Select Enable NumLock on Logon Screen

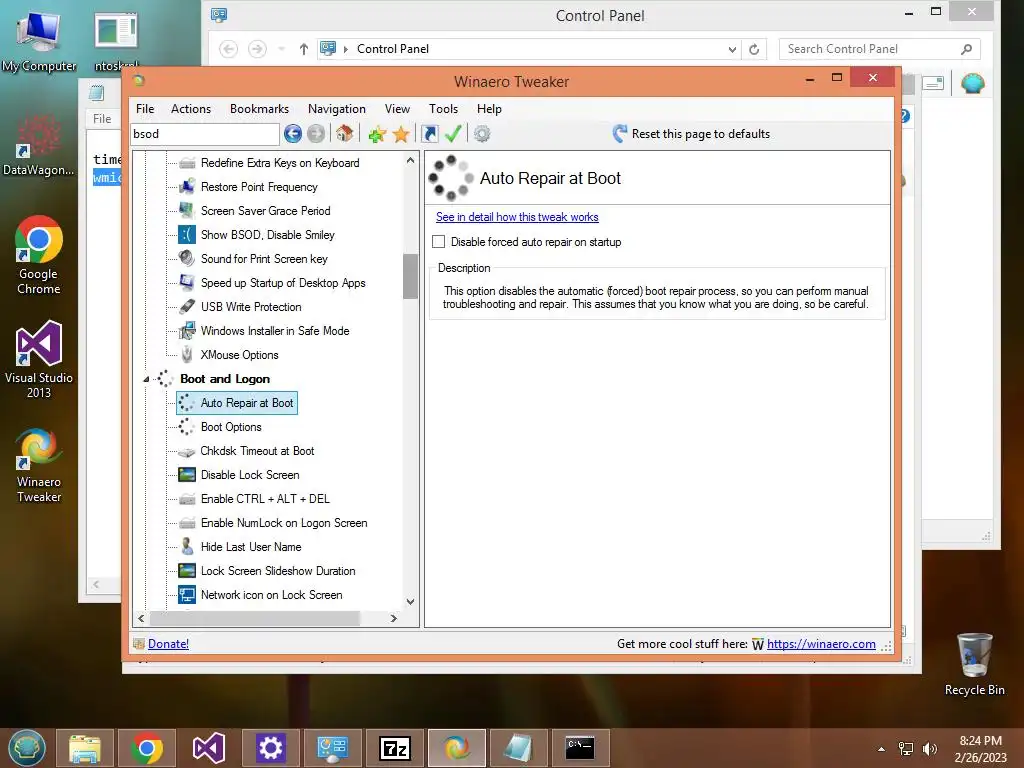tap(284, 523)
